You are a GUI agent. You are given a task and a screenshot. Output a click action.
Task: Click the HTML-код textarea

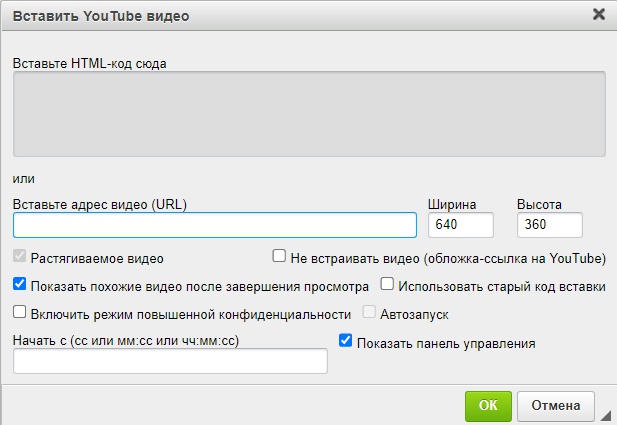click(x=309, y=114)
